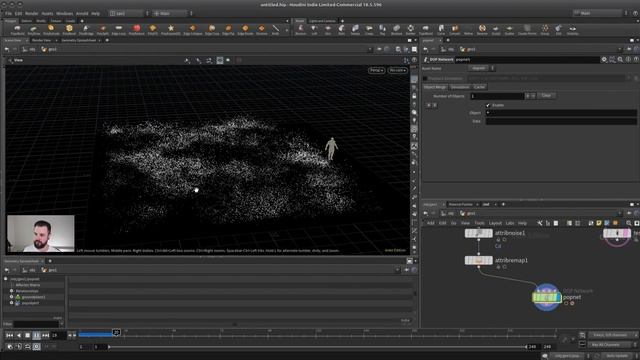Click the network editor zoom search icon
Viewport: 640px width, 360px height.
click(629, 223)
